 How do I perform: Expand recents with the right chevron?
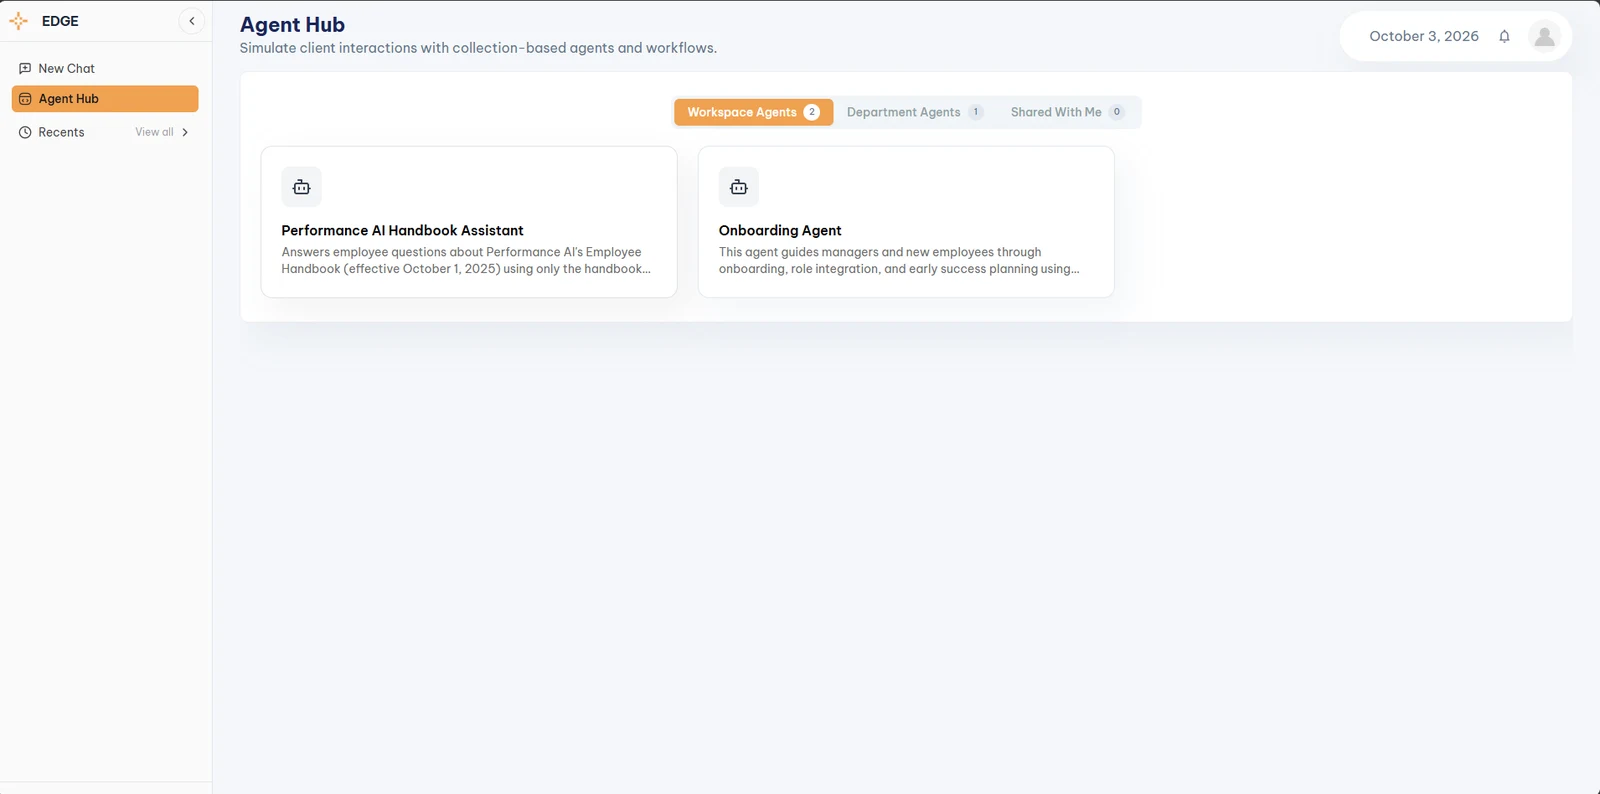pyautogui.click(x=185, y=132)
